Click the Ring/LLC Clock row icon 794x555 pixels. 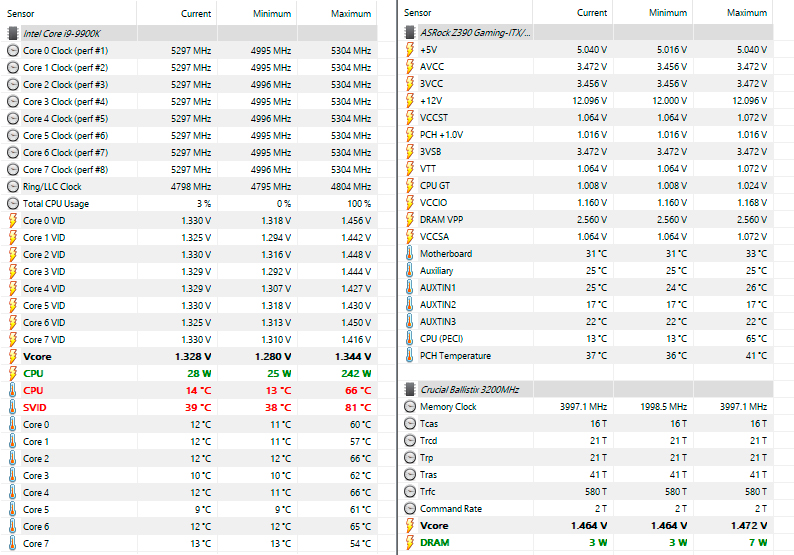coord(12,187)
